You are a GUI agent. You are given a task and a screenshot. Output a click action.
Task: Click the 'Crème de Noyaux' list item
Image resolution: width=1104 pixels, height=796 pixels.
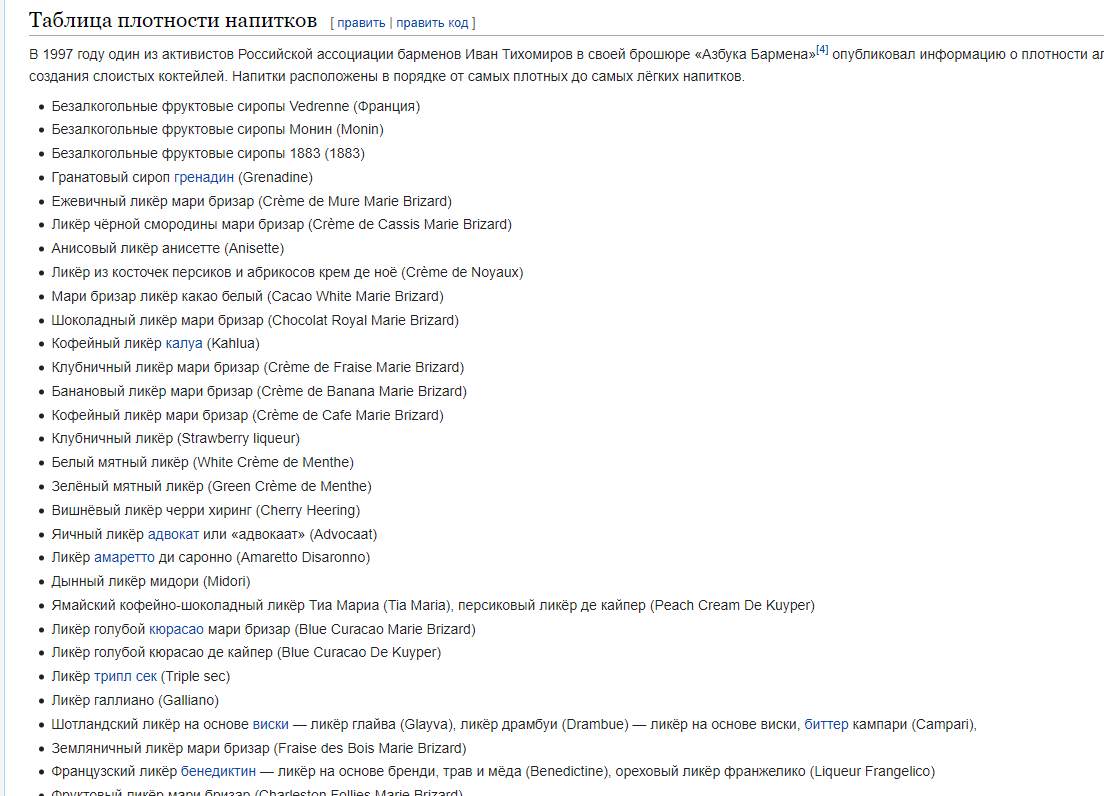pos(287,272)
